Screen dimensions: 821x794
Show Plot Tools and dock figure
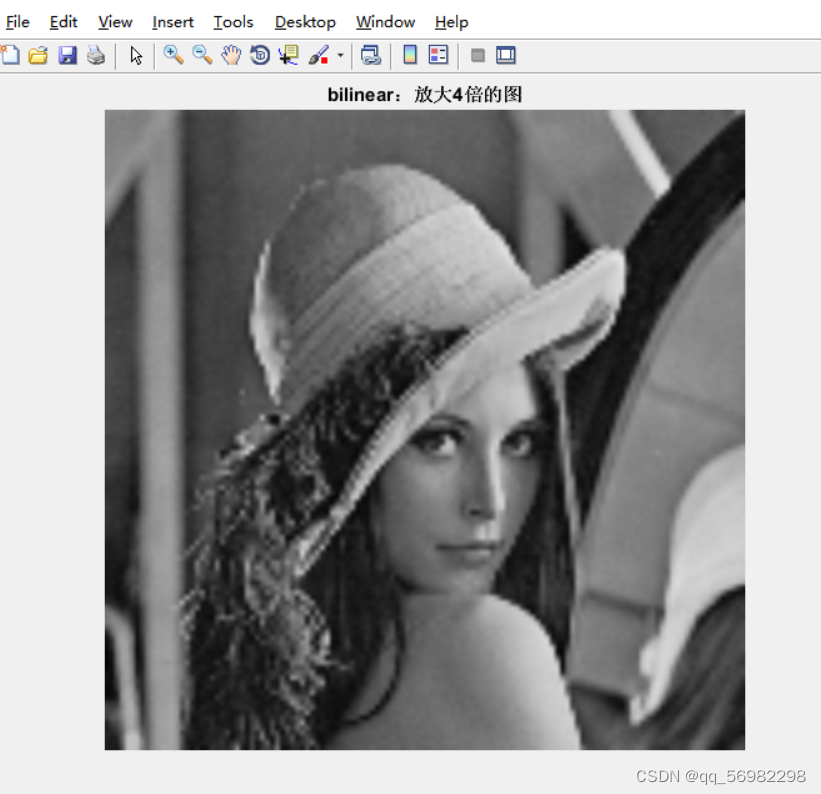coord(506,55)
